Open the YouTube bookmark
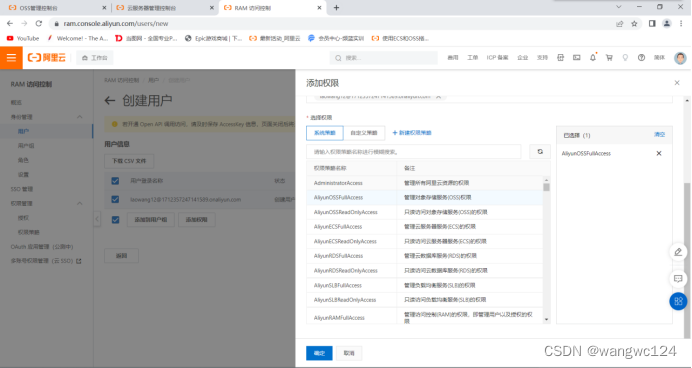The width and height of the screenshot is (692, 368). [x=23, y=38]
